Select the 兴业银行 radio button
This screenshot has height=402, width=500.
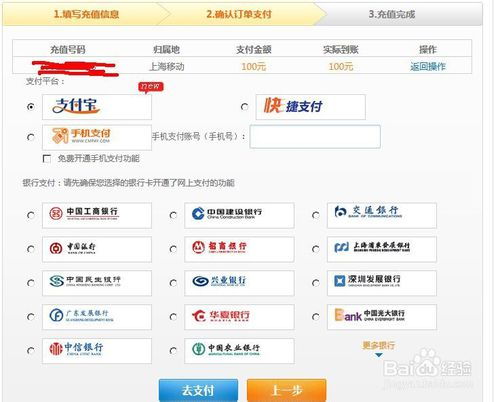coord(173,283)
